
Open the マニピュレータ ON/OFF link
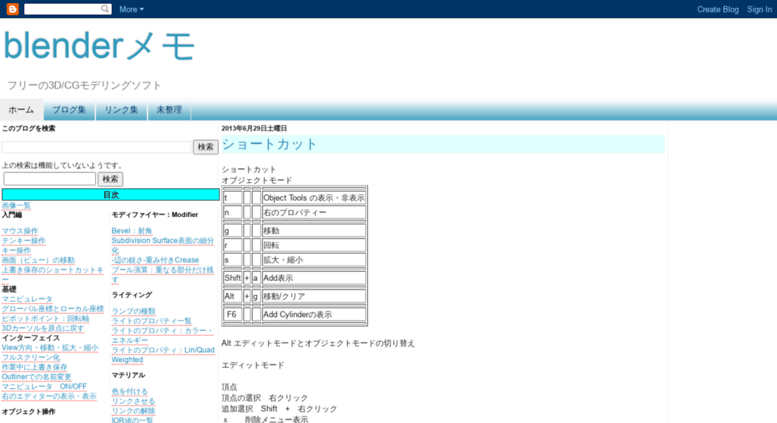(44, 386)
